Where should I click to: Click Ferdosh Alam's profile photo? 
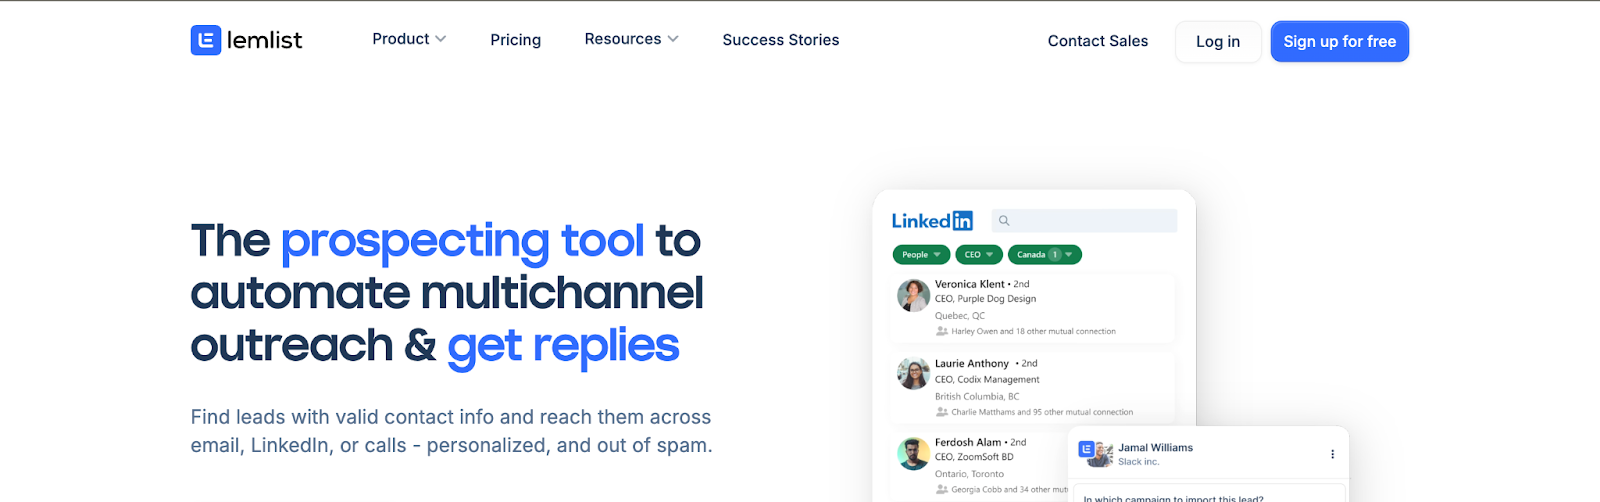coord(913,453)
